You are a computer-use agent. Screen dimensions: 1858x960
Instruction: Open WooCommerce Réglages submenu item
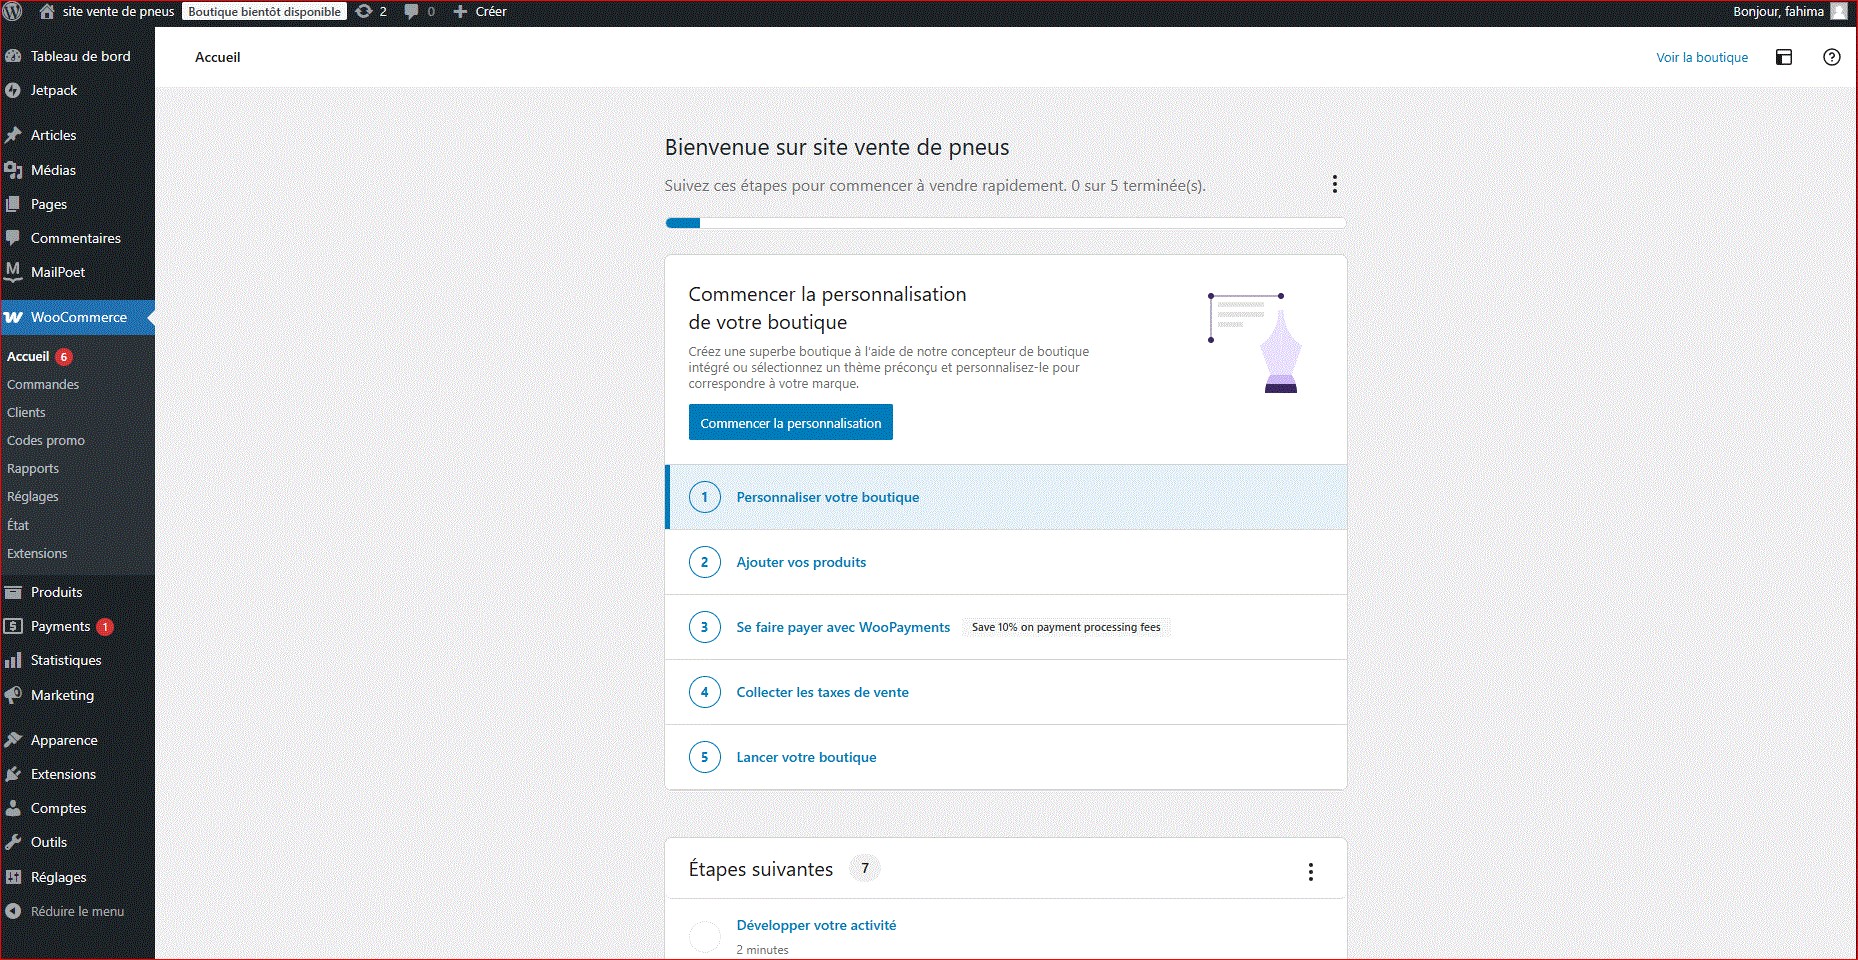coord(33,496)
